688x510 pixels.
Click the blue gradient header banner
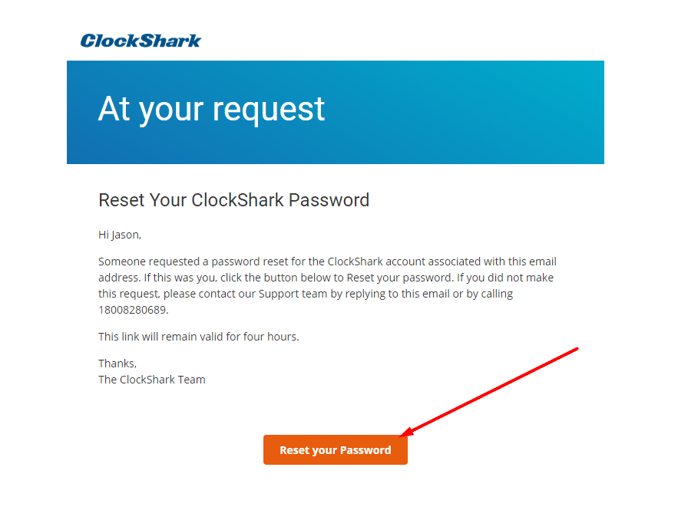click(335, 112)
